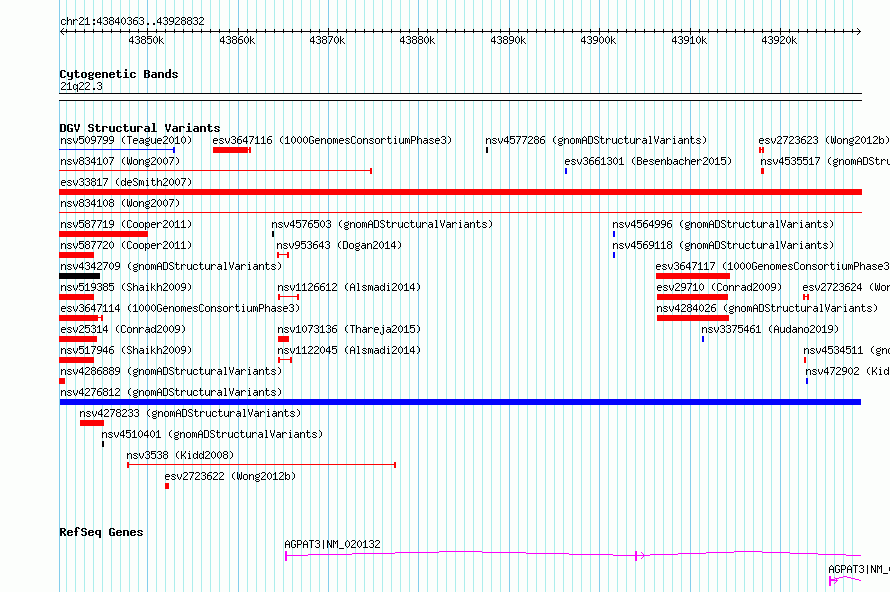Image resolution: width=890 pixels, height=592 pixels.
Task: Select esv25314 (Conrad2009) label
Action: 123,329
